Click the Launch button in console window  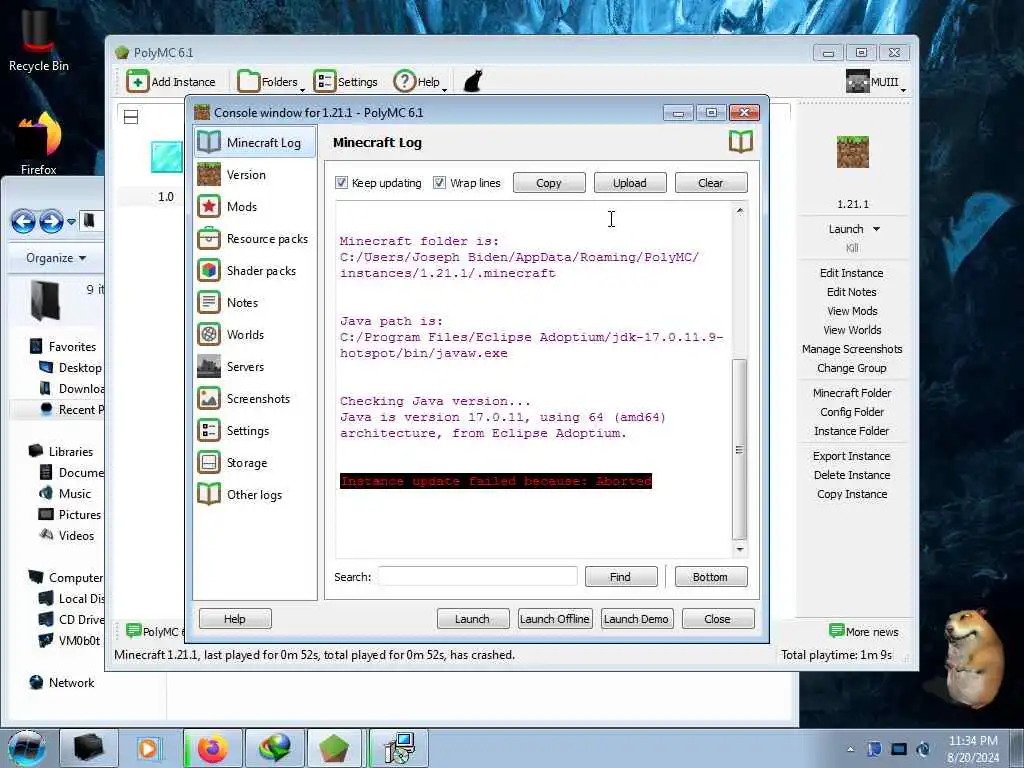(x=472, y=618)
